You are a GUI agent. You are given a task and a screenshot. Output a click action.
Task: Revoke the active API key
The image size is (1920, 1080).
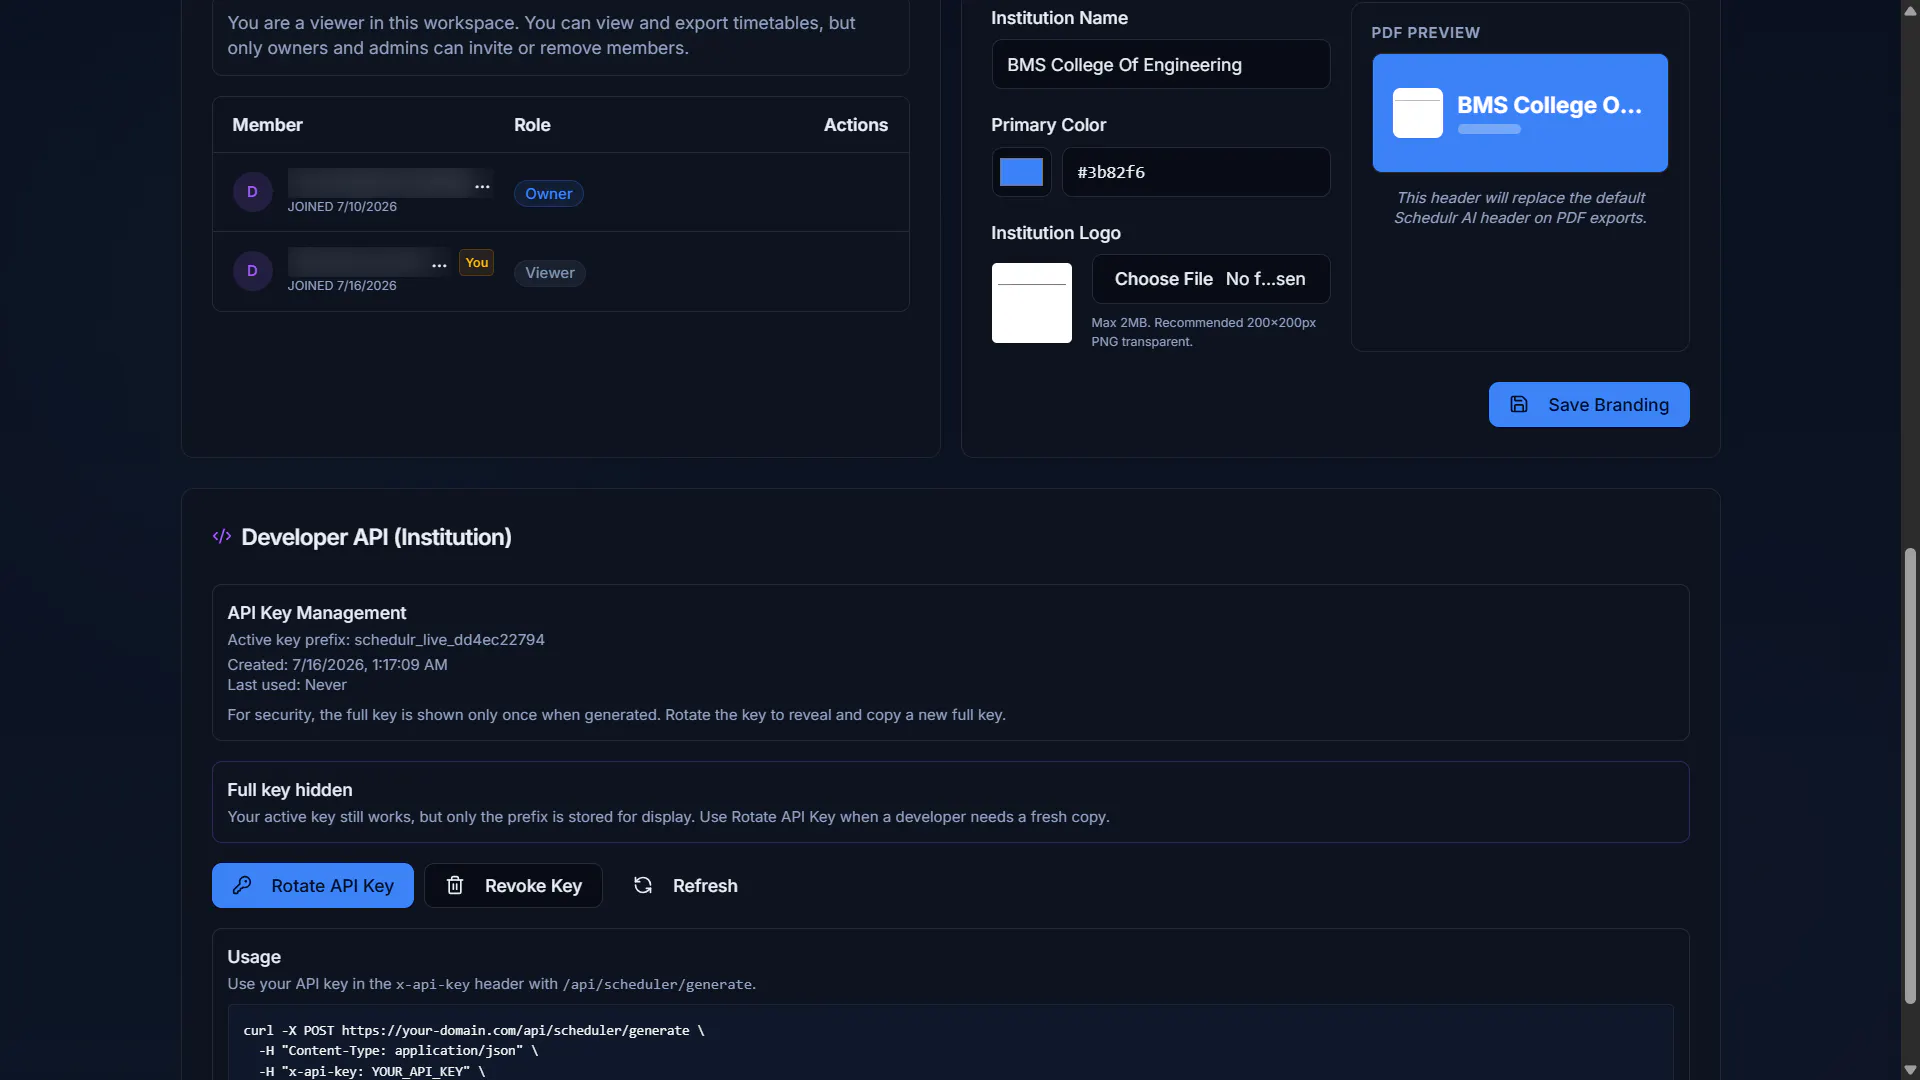[x=513, y=885]
